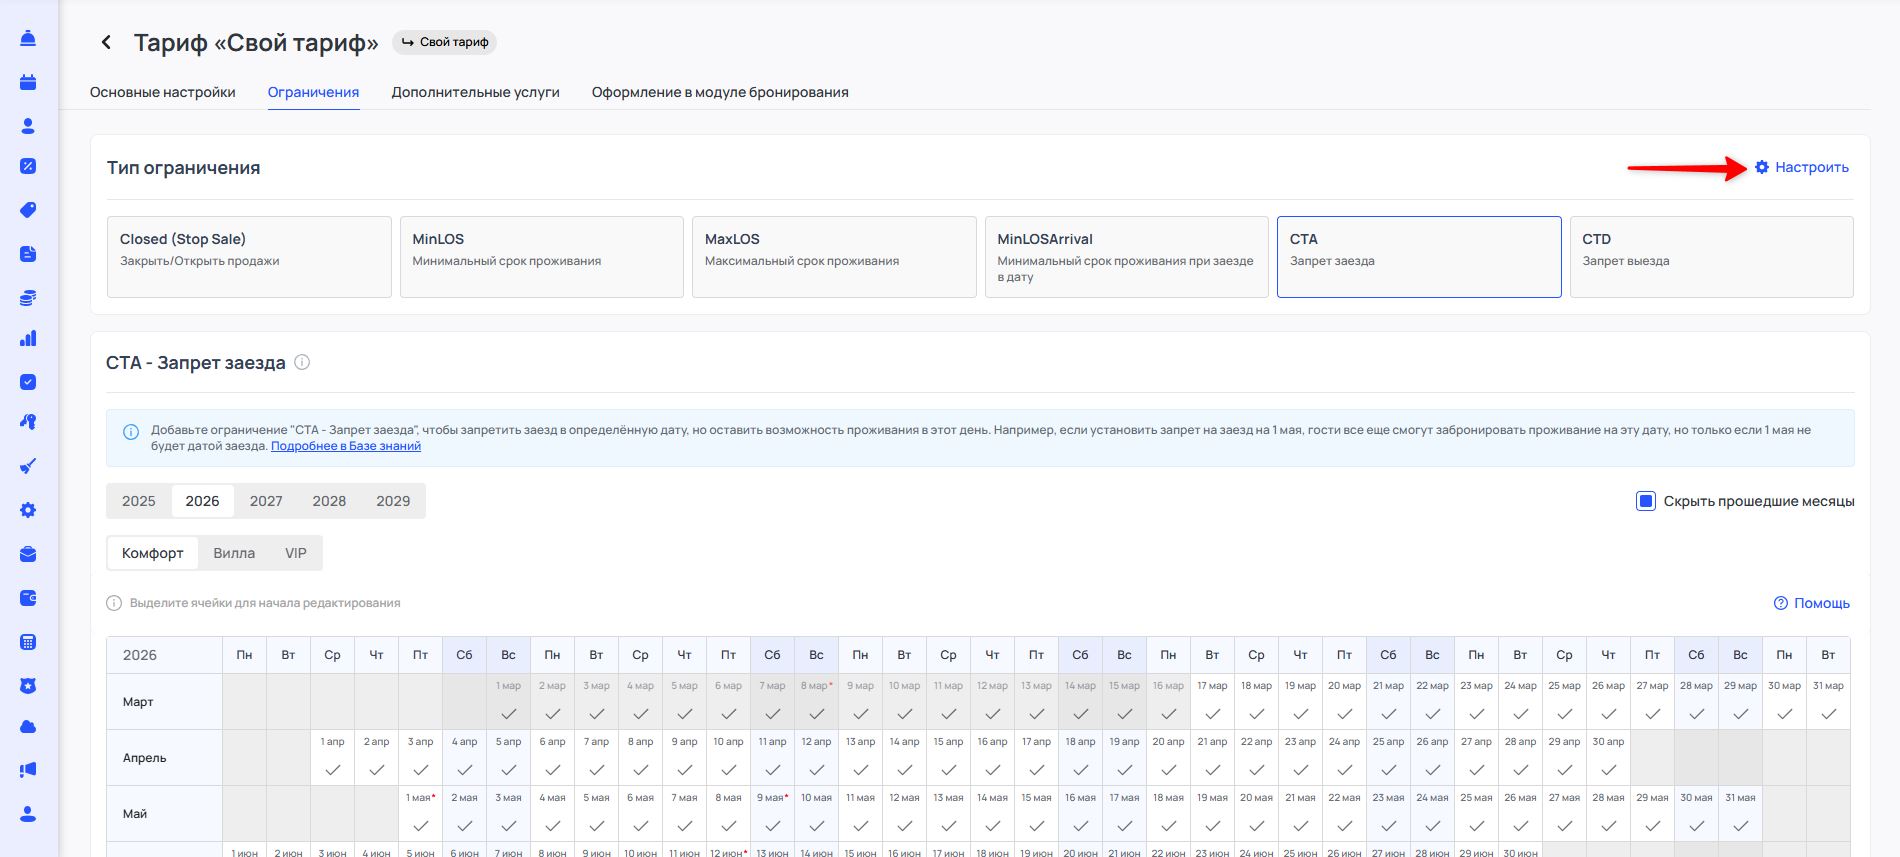Switch to year 2027 tab
Image resolution: width=1900 pixels, height=857 pixels.
pyautogui.click(x=266, y=501)
